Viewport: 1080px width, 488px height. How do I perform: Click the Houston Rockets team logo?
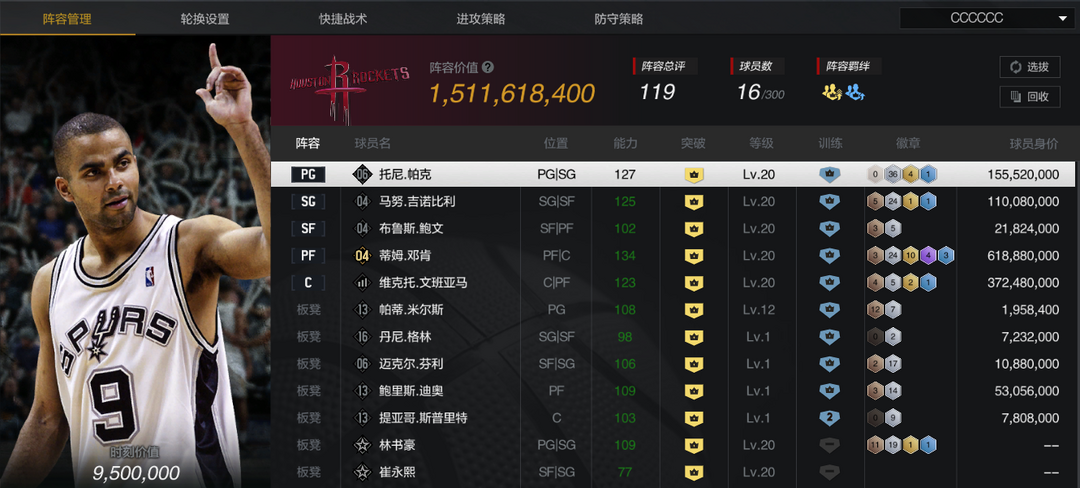pos(350,82)
